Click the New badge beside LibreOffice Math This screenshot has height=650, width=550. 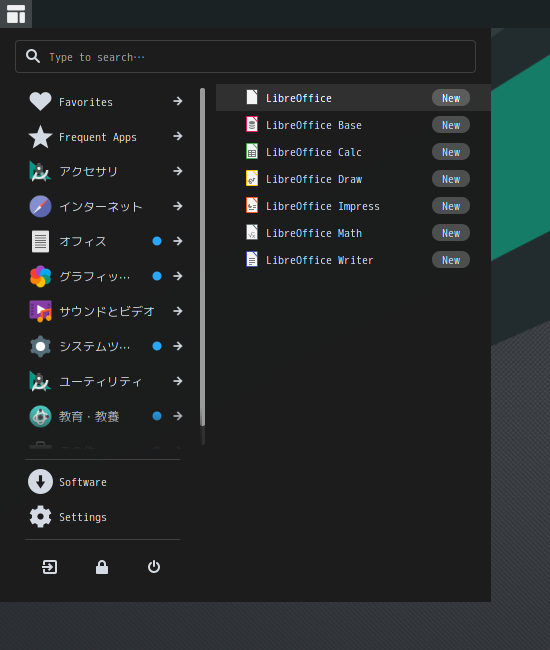451,233
